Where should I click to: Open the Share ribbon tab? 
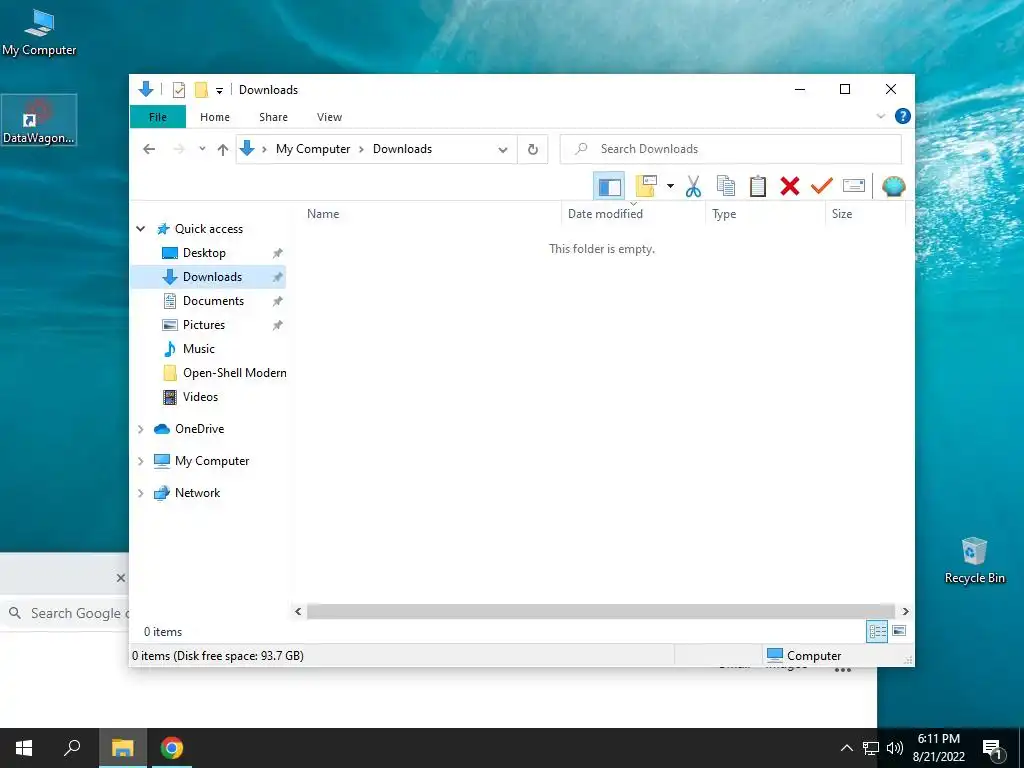coord(273,117)
